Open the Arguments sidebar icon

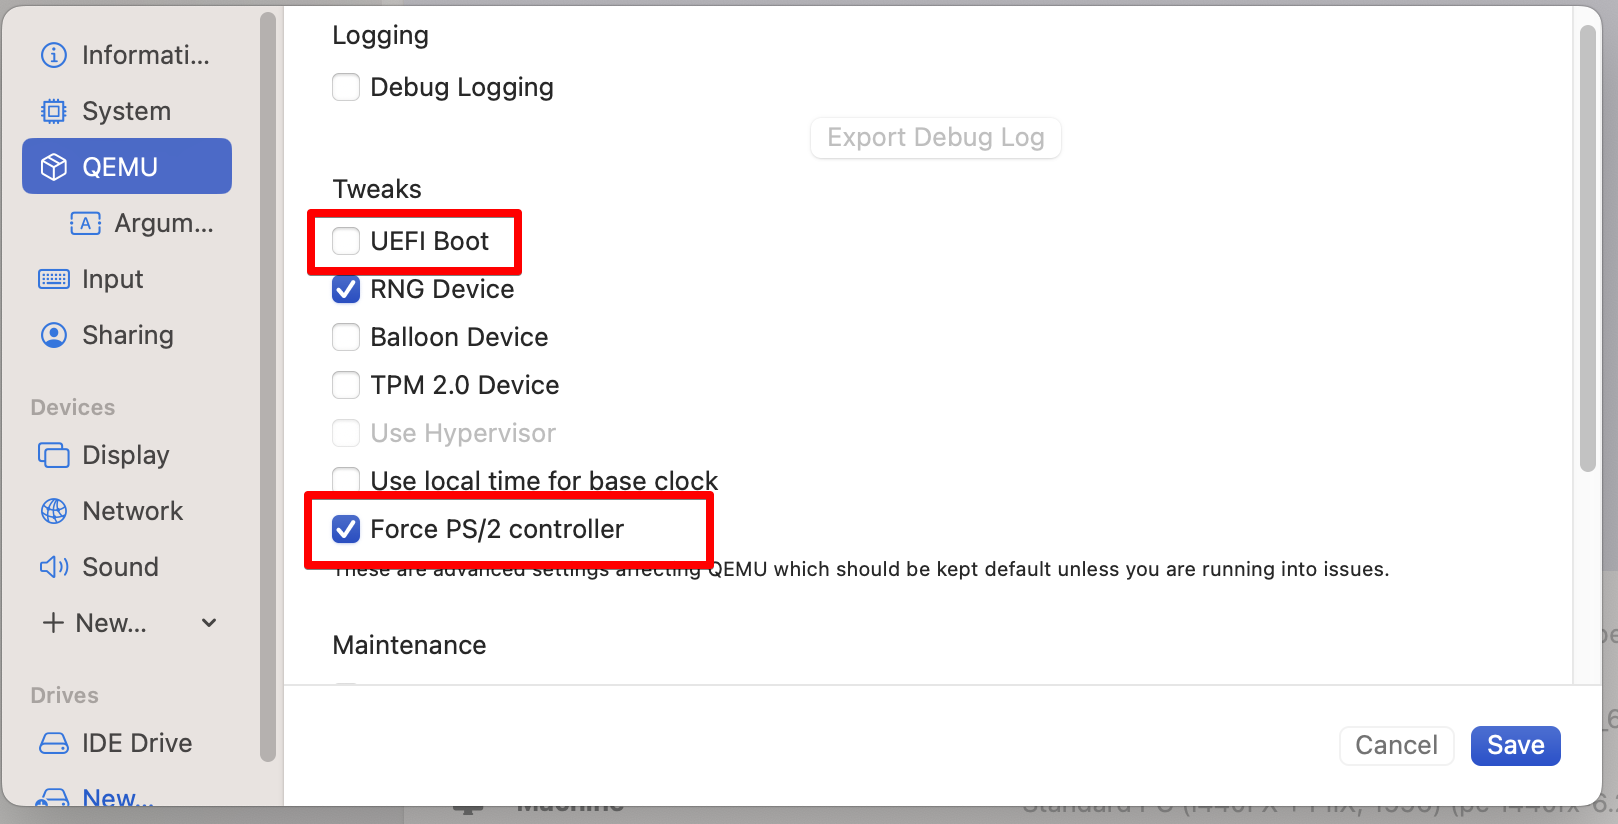point(86,223)
